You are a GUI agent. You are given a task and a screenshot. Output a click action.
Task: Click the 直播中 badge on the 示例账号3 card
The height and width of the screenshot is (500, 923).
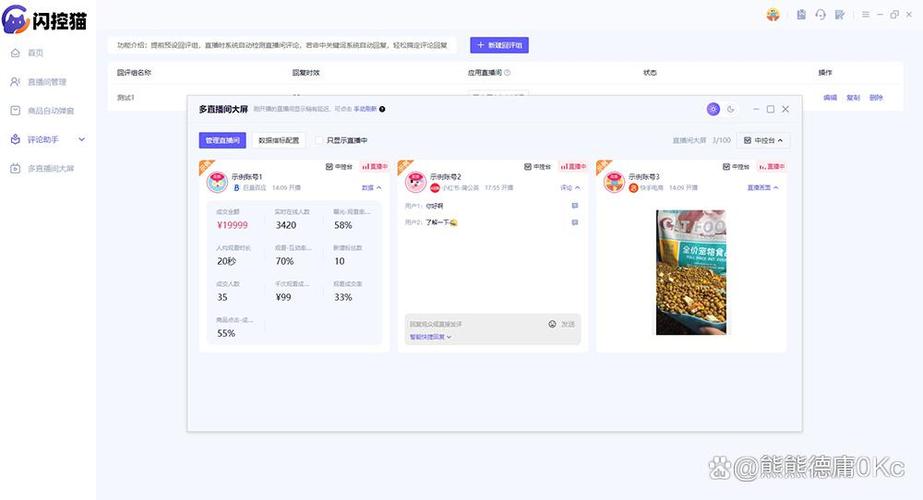pos(771,167)
